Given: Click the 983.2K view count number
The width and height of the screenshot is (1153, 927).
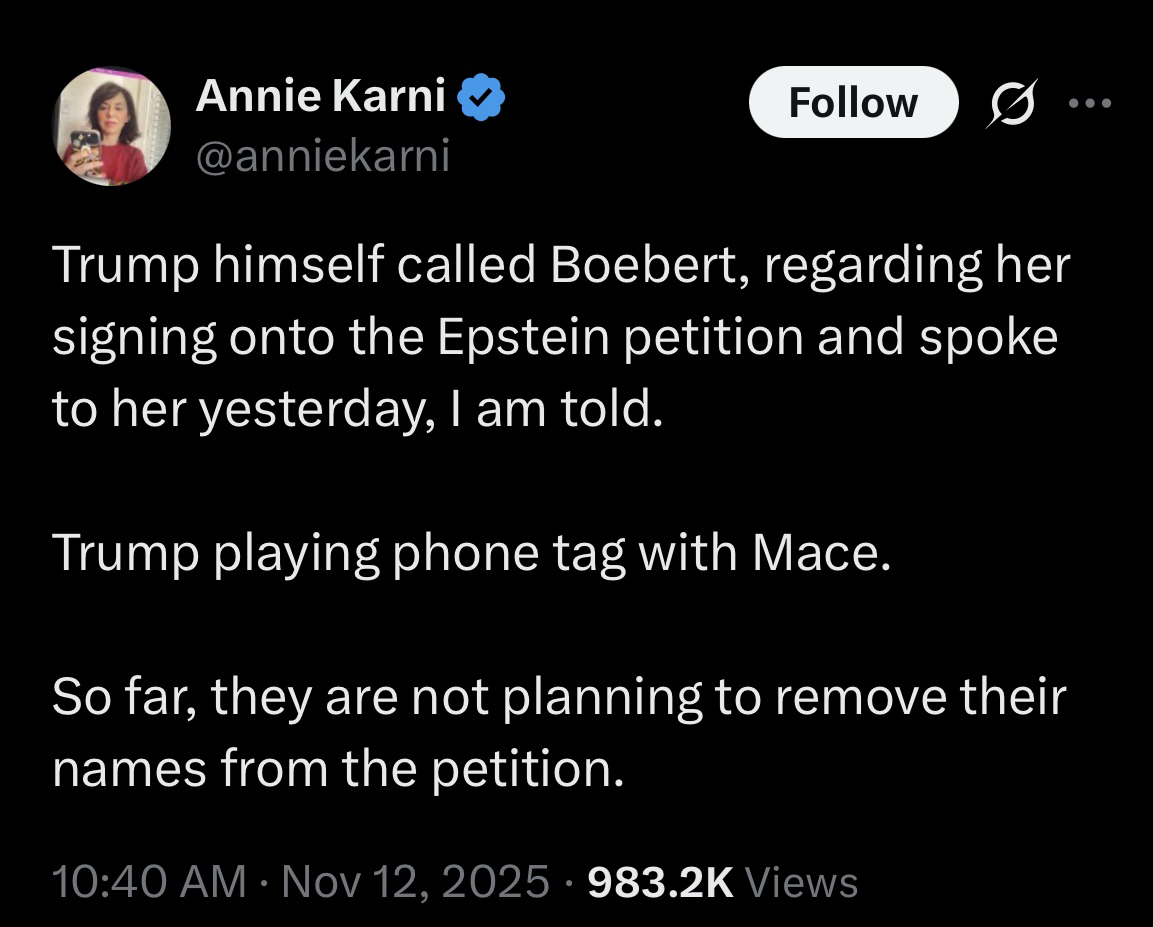Looking at the screenshot, I should pos(661,881).
